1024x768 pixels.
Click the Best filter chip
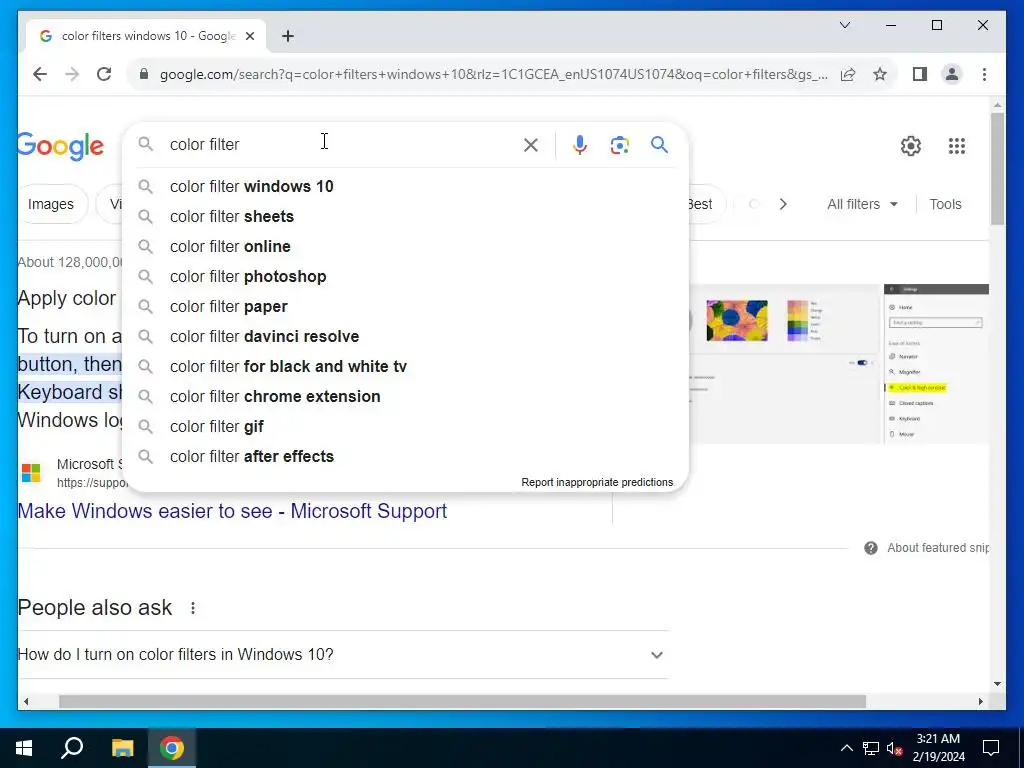coord(704,204)
